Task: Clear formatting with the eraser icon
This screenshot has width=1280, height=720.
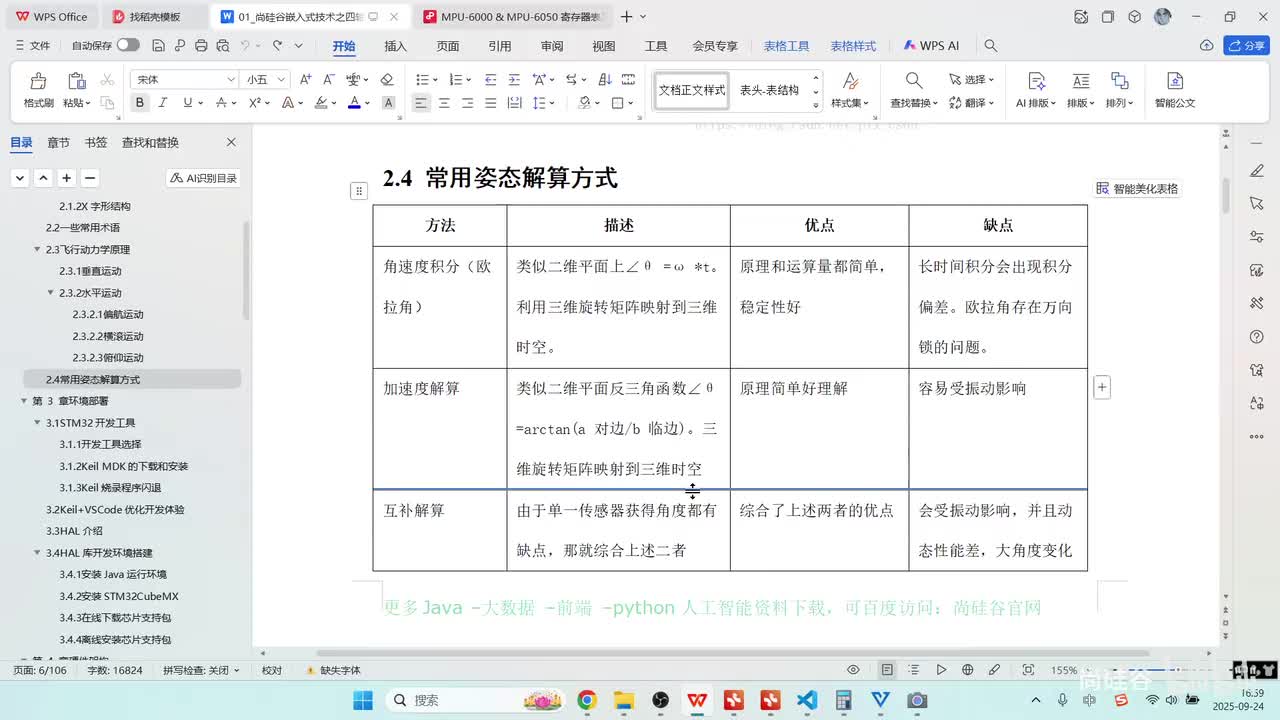Action: 387,79
